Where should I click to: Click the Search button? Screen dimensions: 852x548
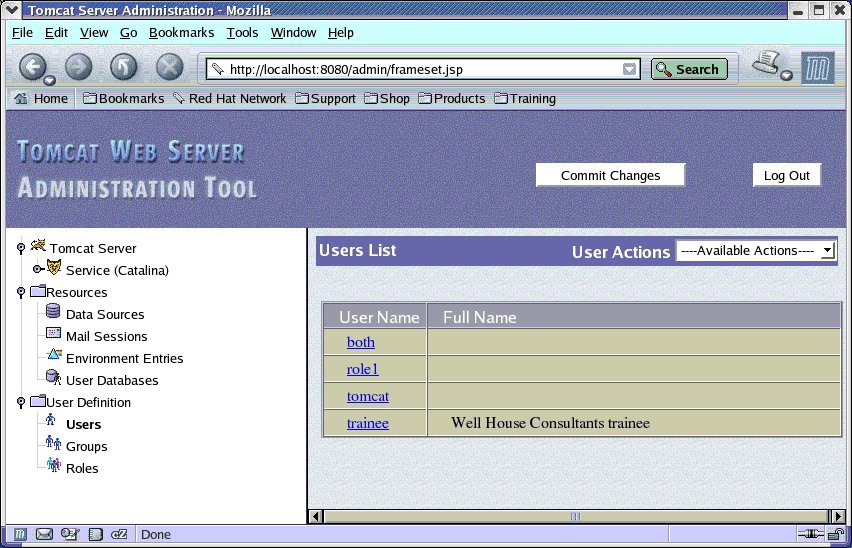[x=689, y=69]
